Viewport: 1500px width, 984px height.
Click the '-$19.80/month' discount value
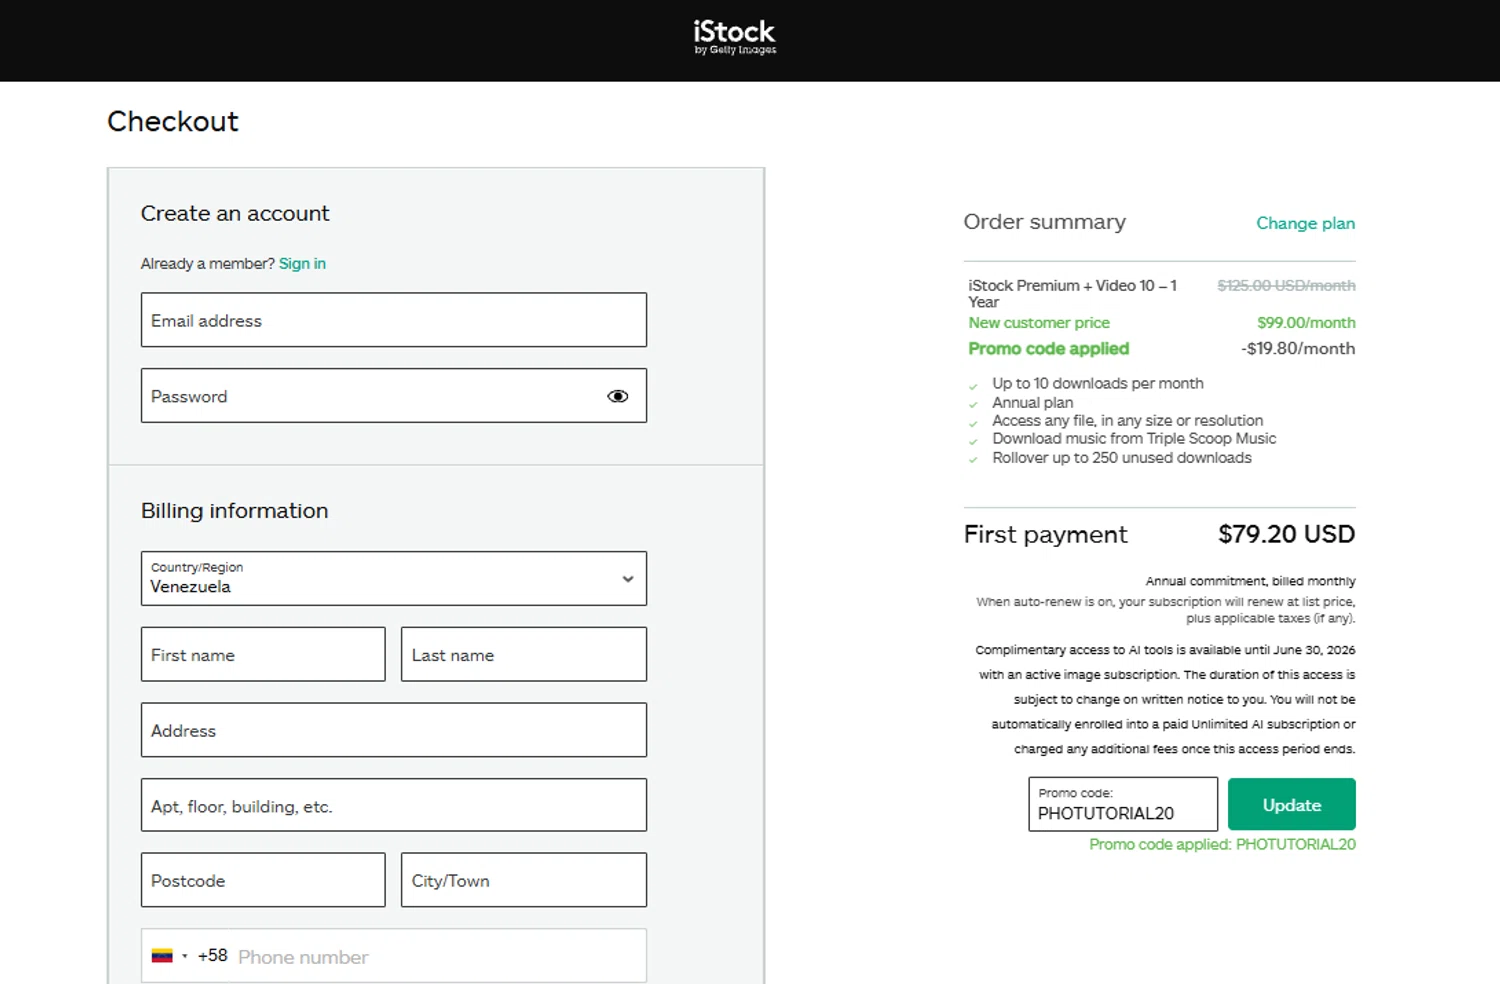tap(1298, 348)
